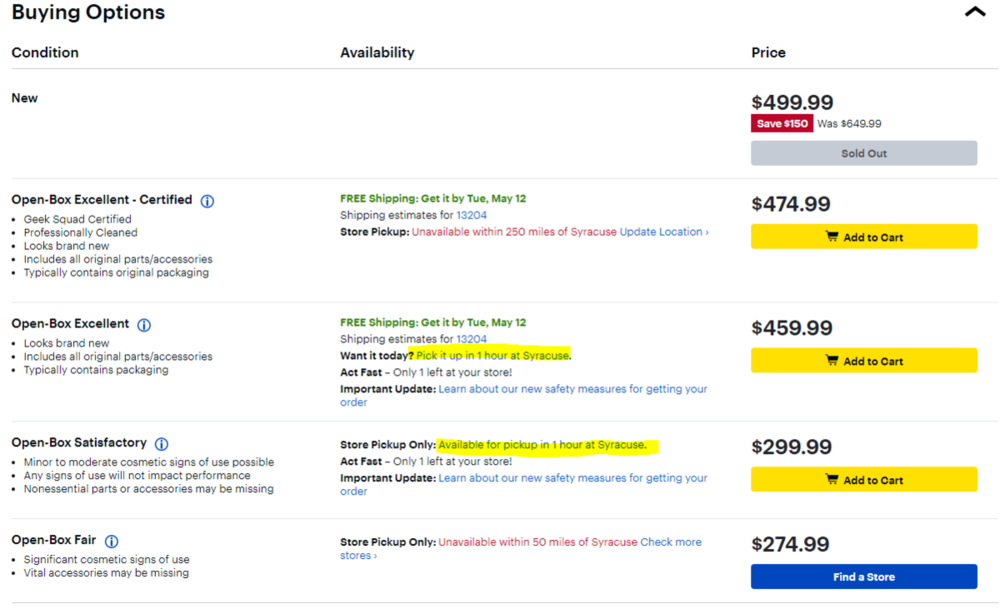Viewport: 1000px width, 609px height.
Task: Collapse the Buying Options section chevron
Action: point(974,13)
